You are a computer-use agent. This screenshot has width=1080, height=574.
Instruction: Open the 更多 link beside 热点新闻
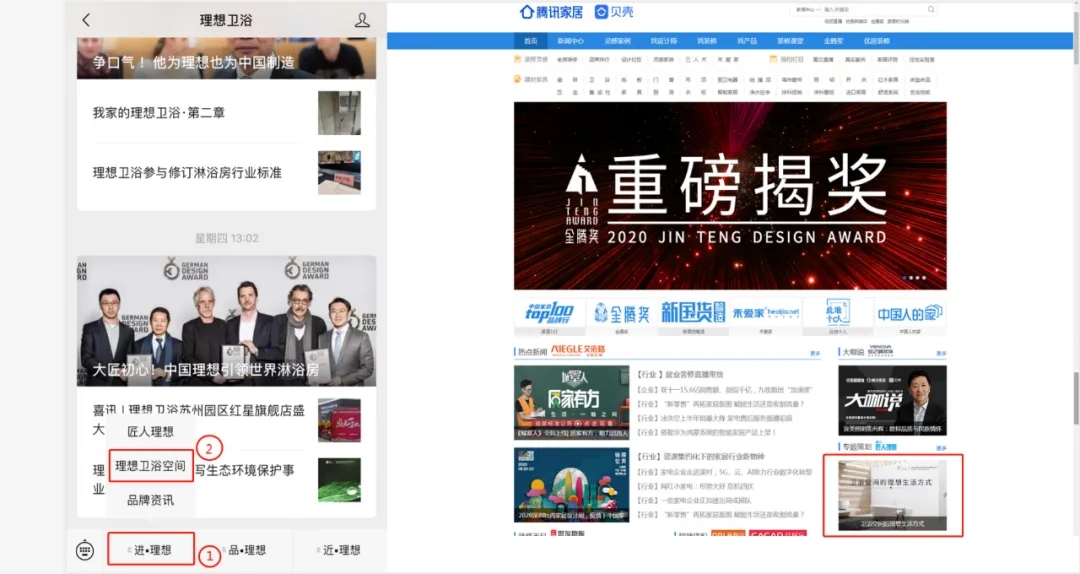(815, 353)
